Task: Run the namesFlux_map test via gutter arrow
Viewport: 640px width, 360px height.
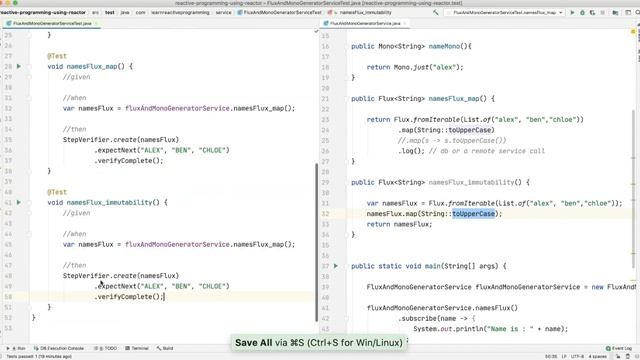Action: [x=19, y=66]
